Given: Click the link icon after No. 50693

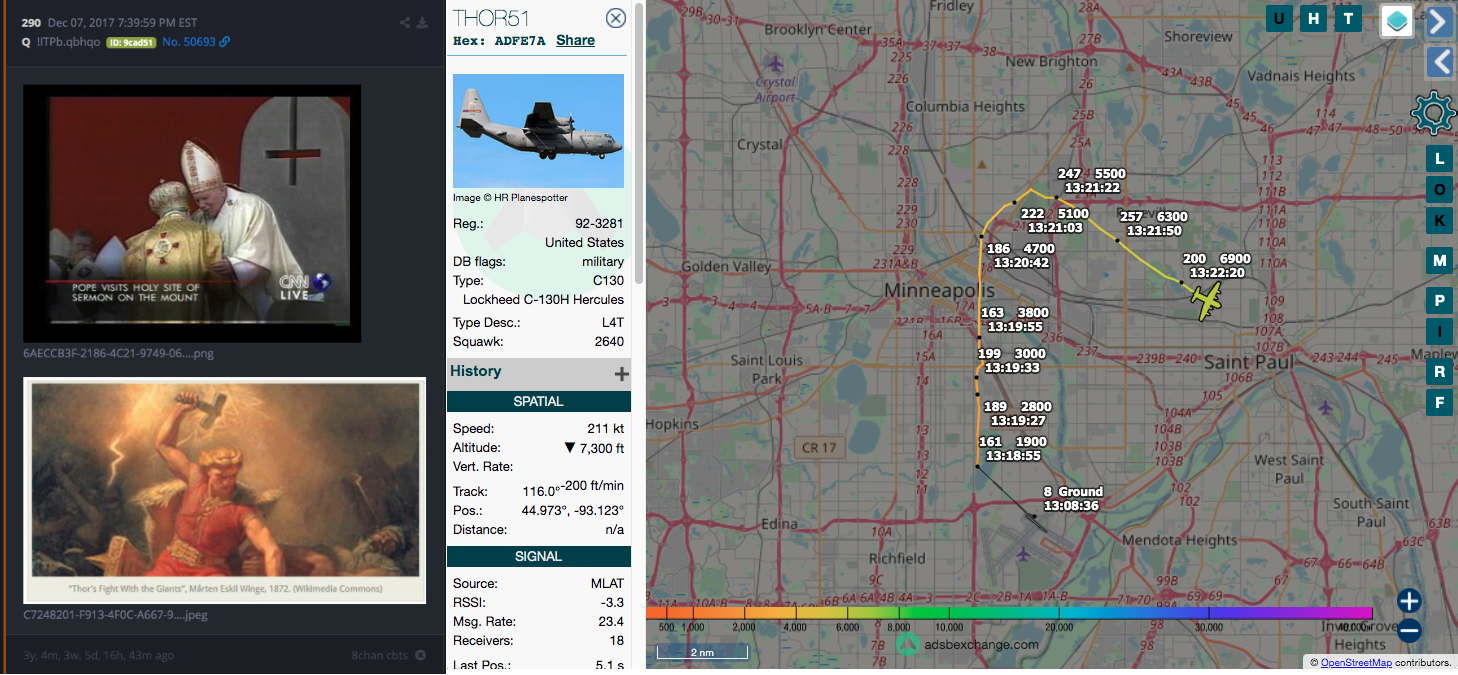Looking at the screenshot, I should pyautogui.click(x=225, y=41).
